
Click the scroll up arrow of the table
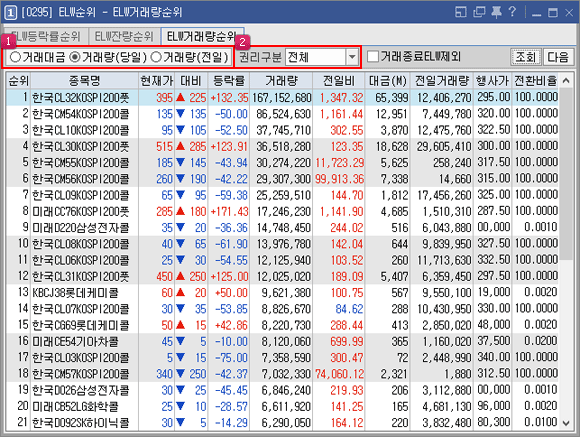coord(566,80)
